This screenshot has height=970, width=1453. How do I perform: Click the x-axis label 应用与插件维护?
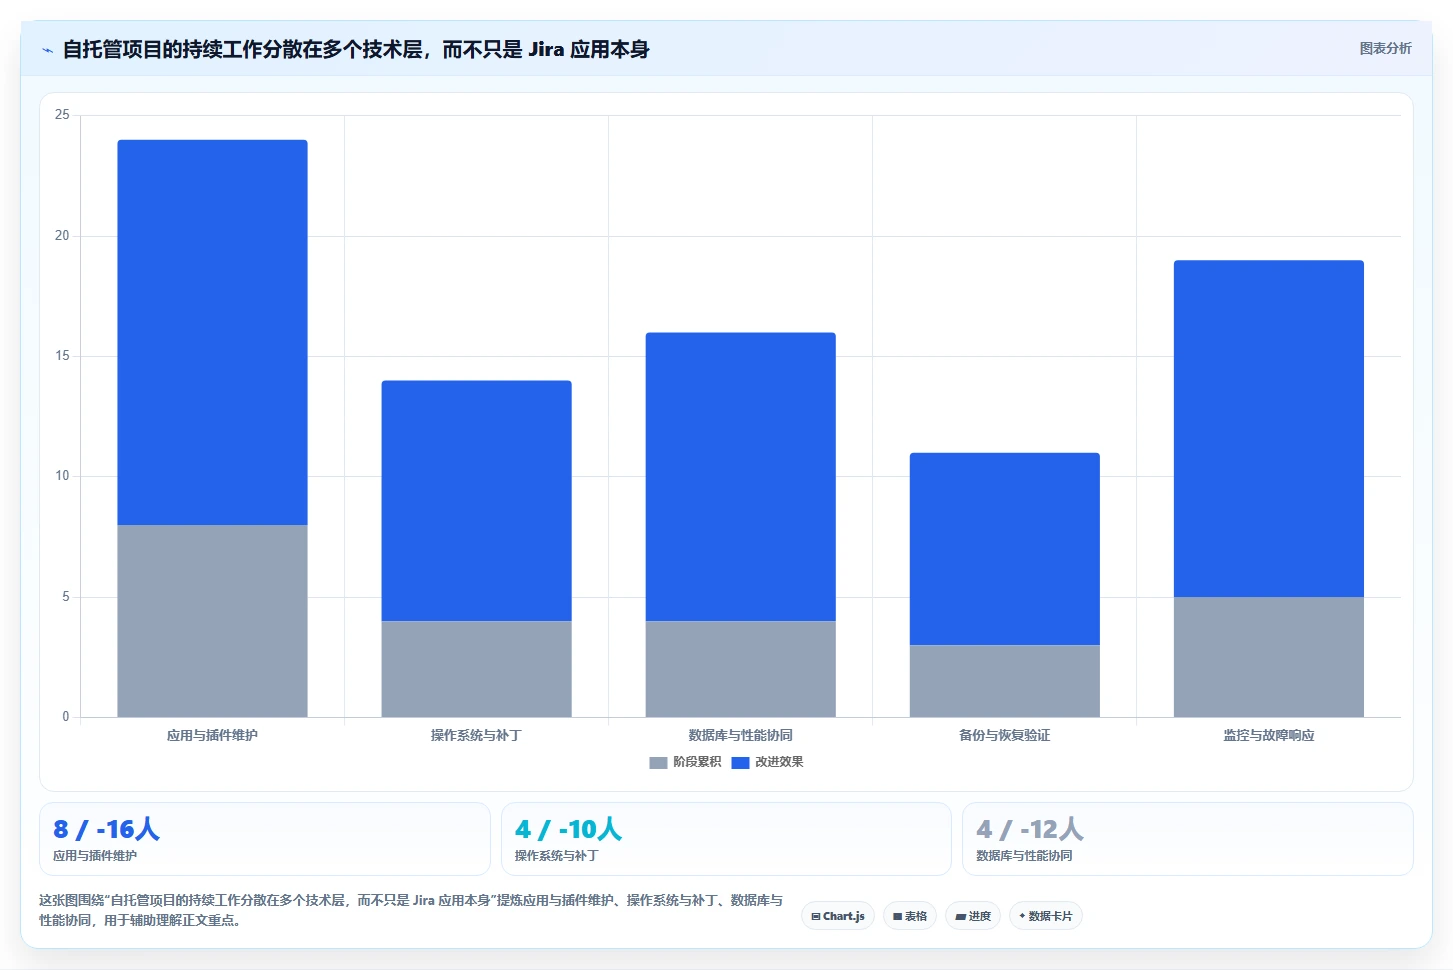[x=212, y=735]
